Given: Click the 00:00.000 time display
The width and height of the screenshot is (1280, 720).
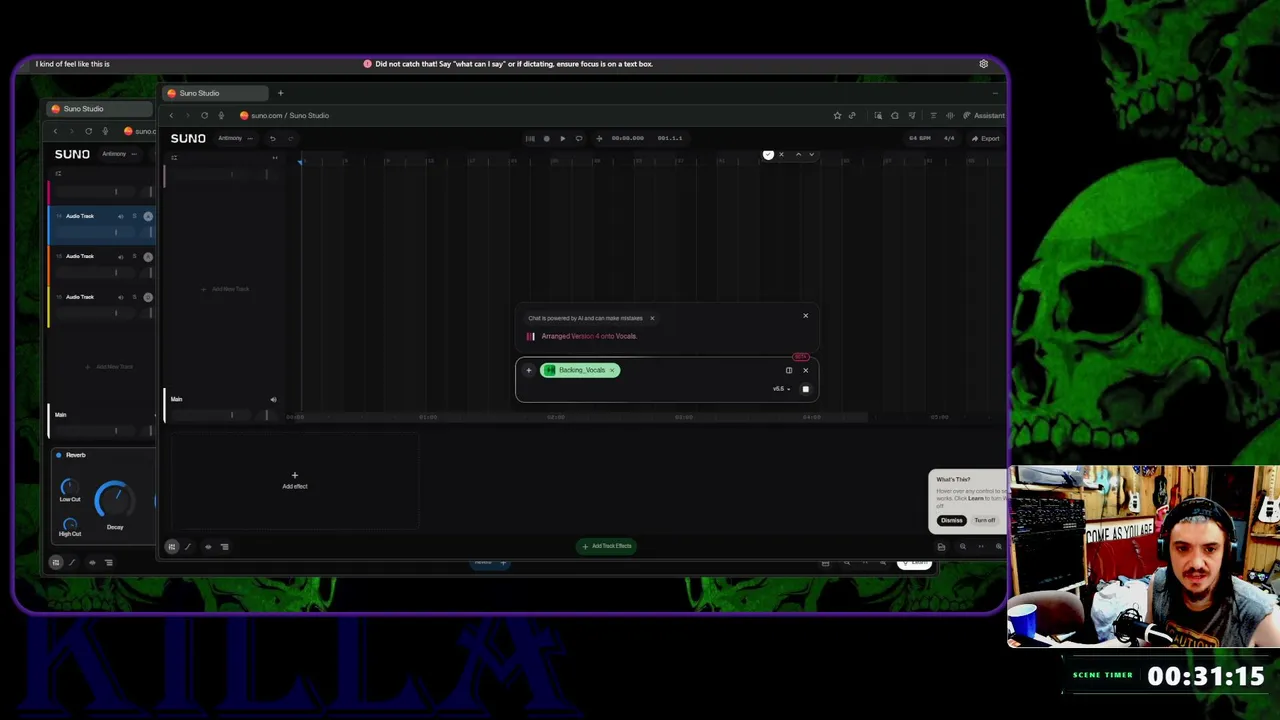Looking at the screenshot, I should pos(628,138).
